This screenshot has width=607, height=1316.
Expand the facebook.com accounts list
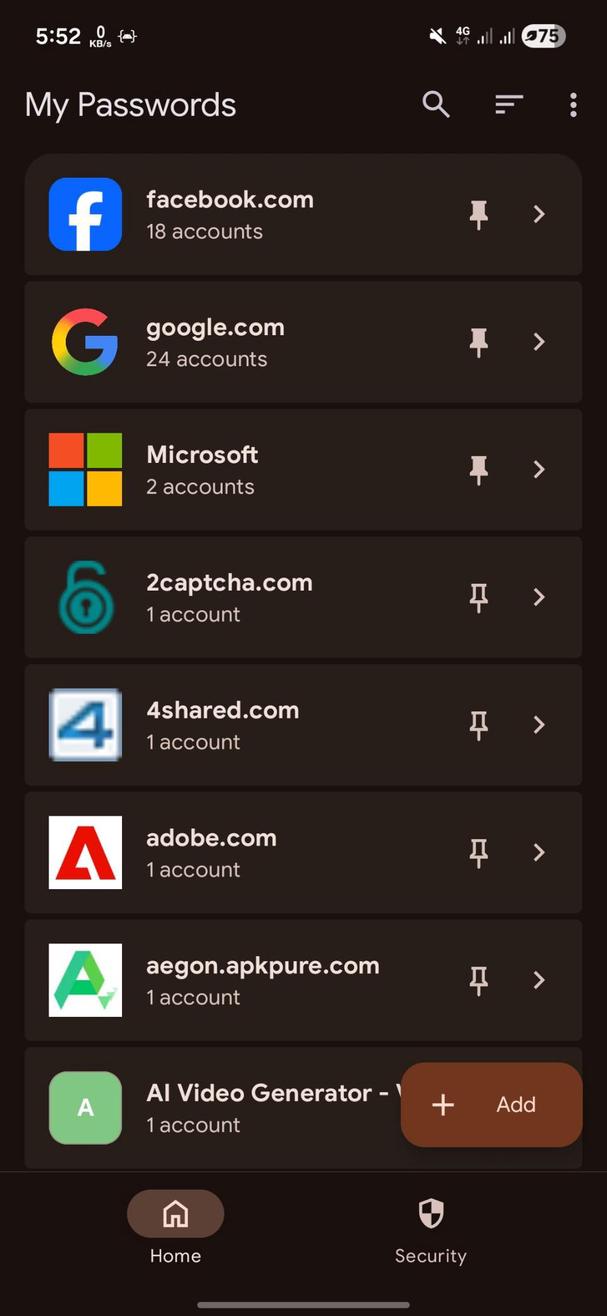(538, 214)
